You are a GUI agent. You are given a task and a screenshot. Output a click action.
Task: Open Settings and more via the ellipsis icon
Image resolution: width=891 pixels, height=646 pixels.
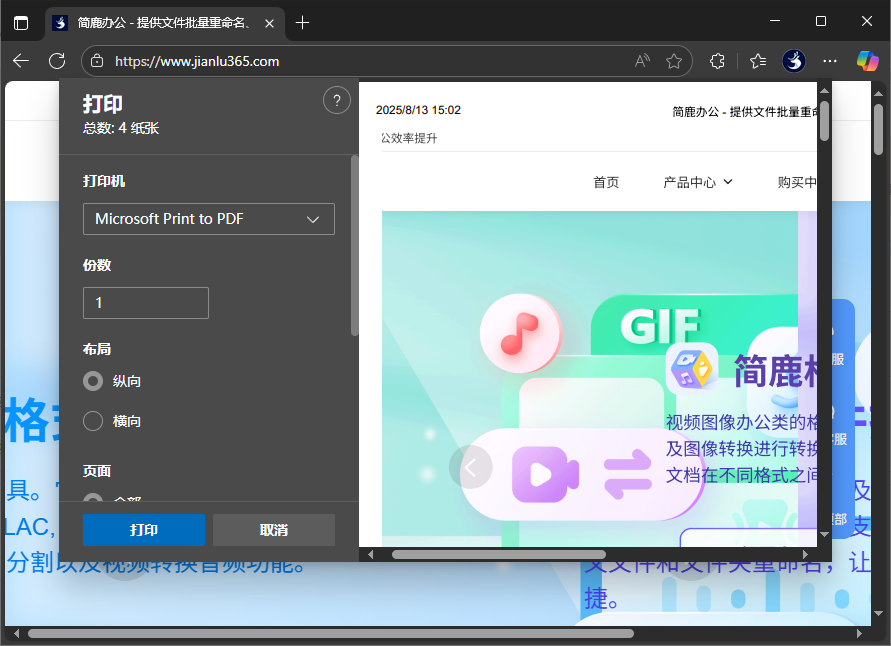pyautogui.click(x=830, y=61)
